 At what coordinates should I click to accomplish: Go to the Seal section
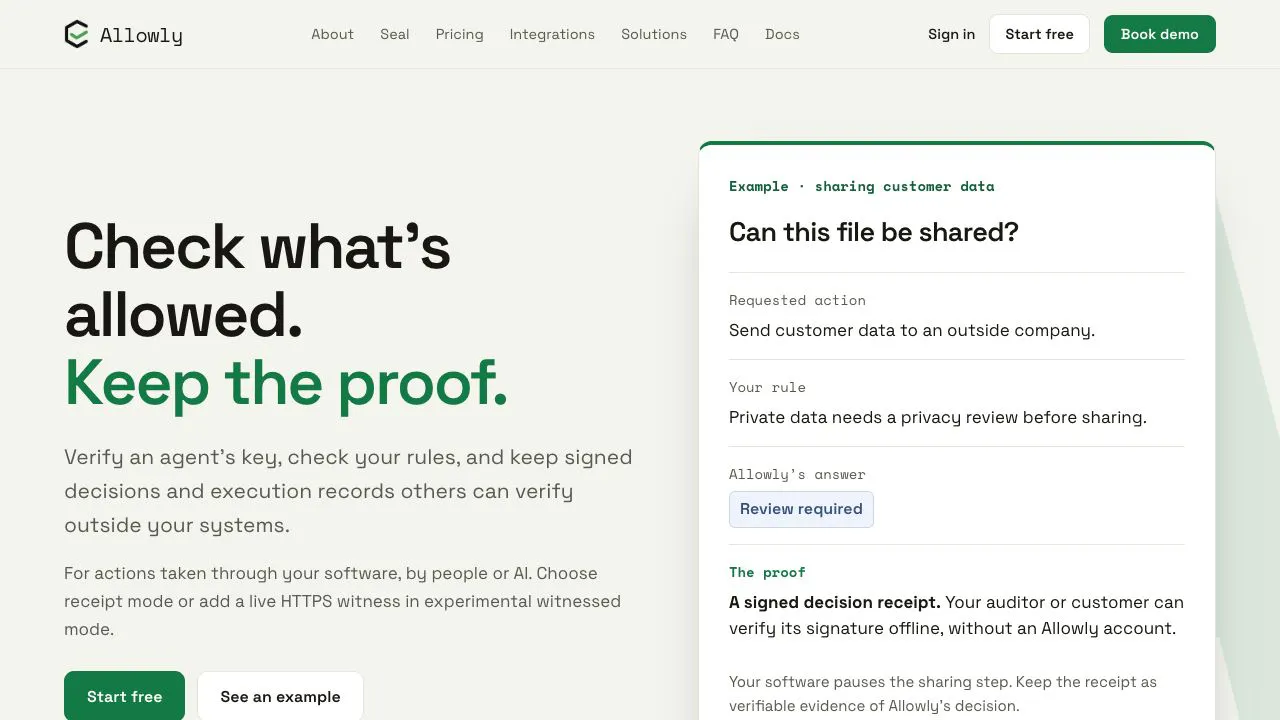(x=395, y=34)
